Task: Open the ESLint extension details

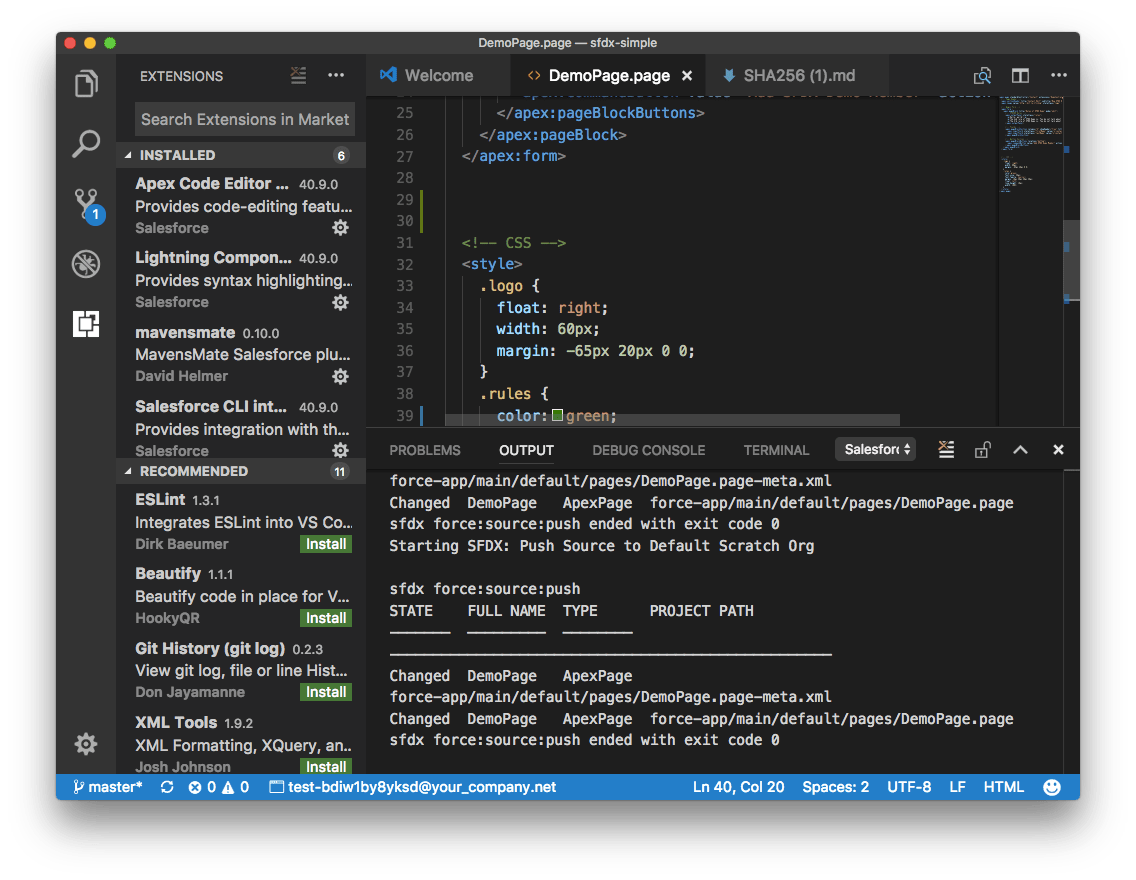Action: (x=241, y=521)
